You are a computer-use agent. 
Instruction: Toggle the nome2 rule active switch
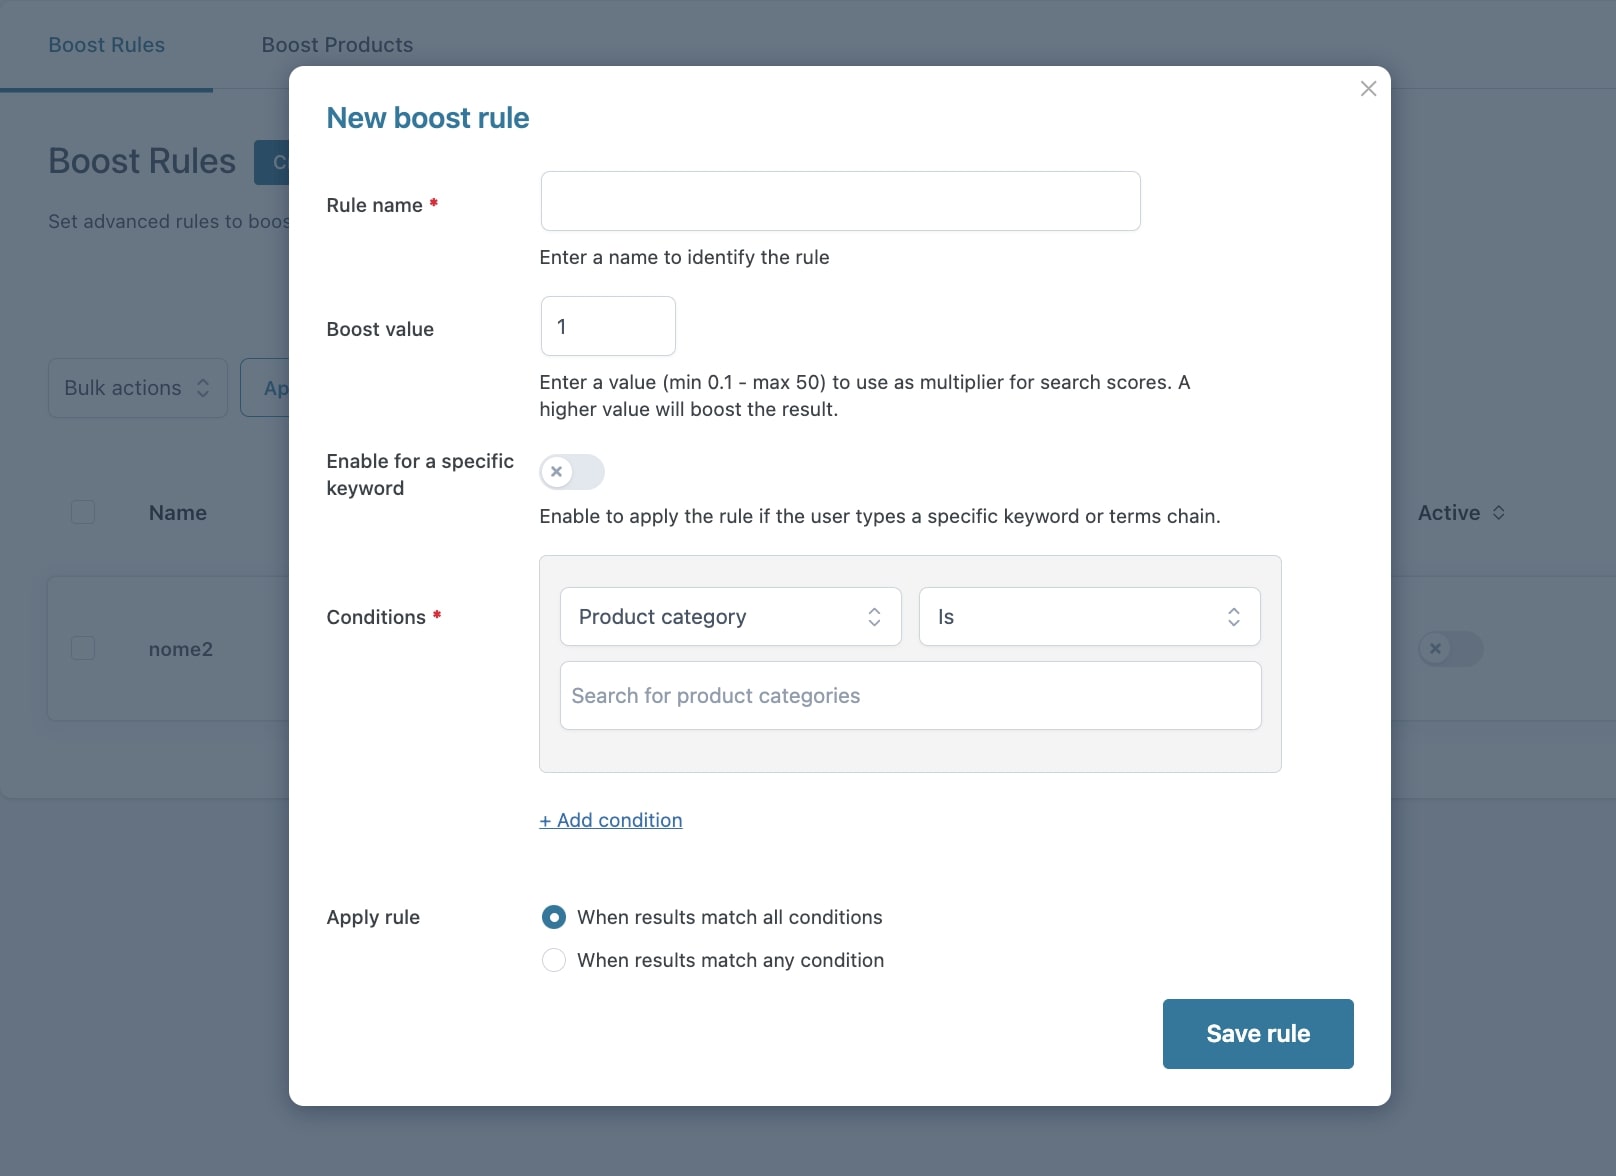pos(1450,649)
